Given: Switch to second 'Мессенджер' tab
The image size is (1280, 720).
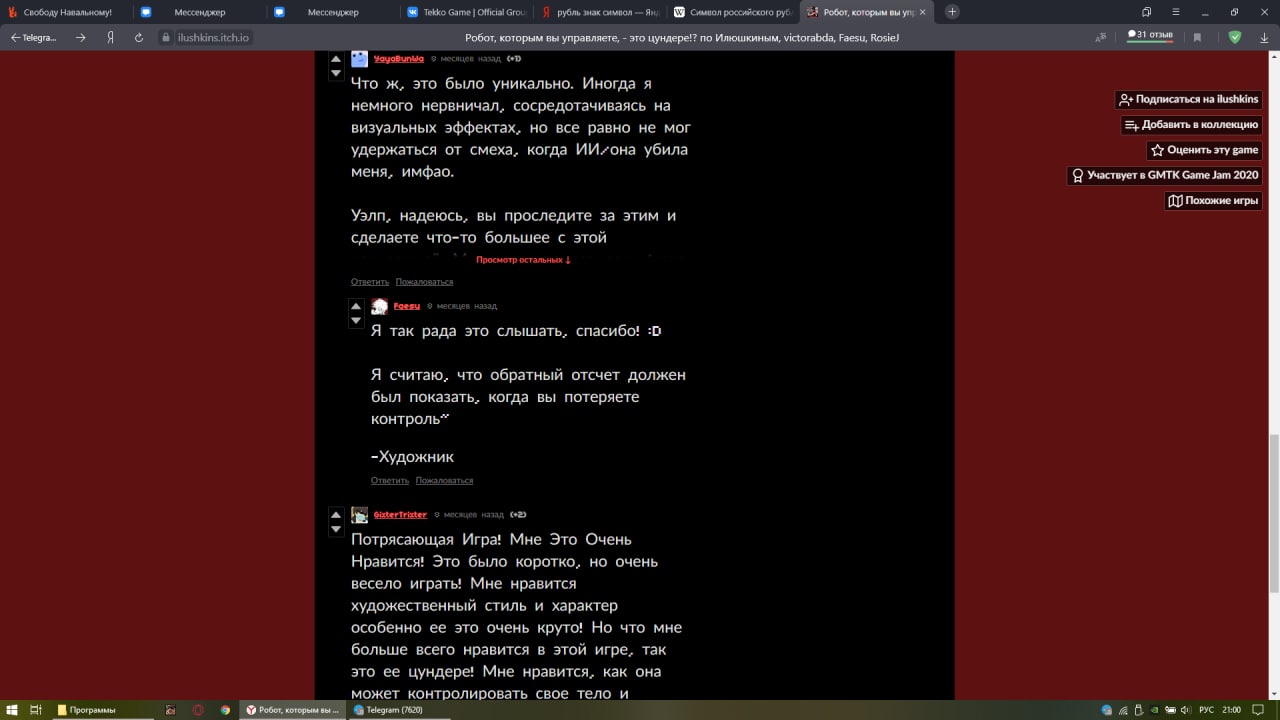Looking at the screenshot, I should (x=331, y=12).
